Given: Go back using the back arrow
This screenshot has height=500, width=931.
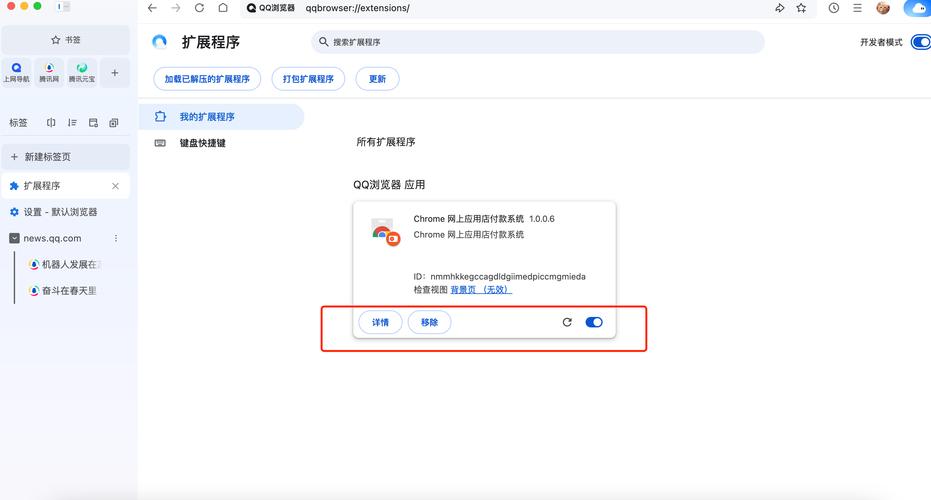Looking at the screenshot, I should pyautogui.click(x=153, y=8).
